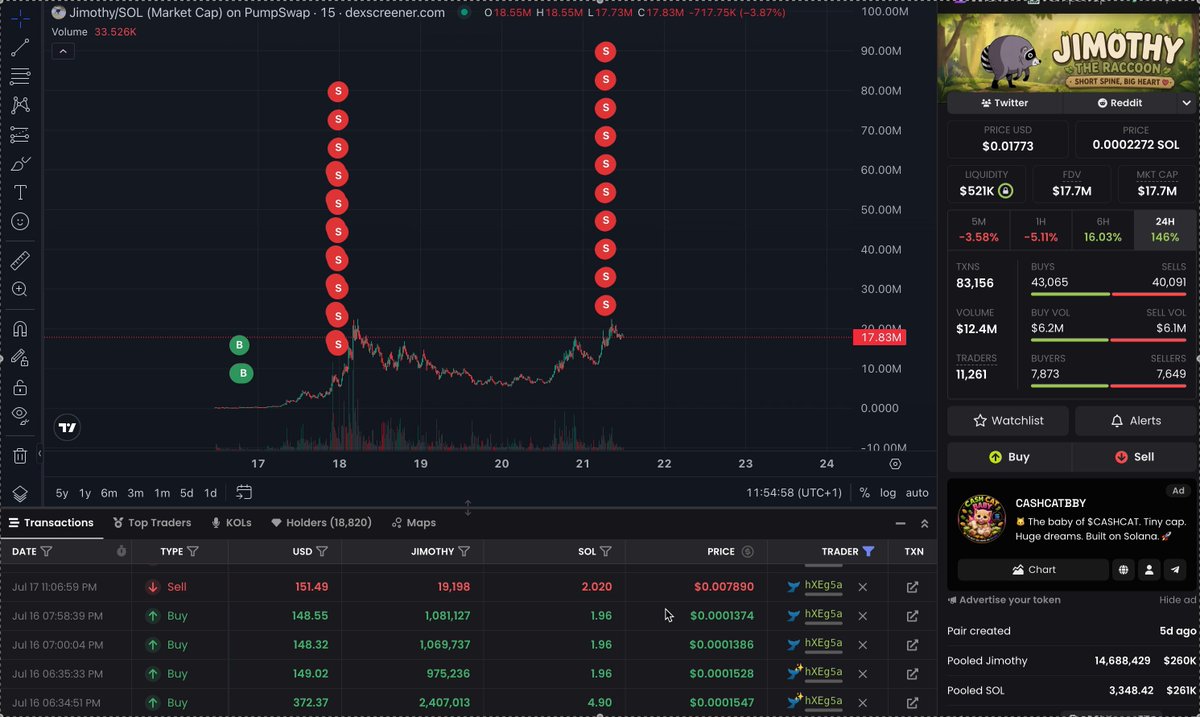Select the trend line drawing tool
Screen dimensions: 1200x717
point(20,48)
